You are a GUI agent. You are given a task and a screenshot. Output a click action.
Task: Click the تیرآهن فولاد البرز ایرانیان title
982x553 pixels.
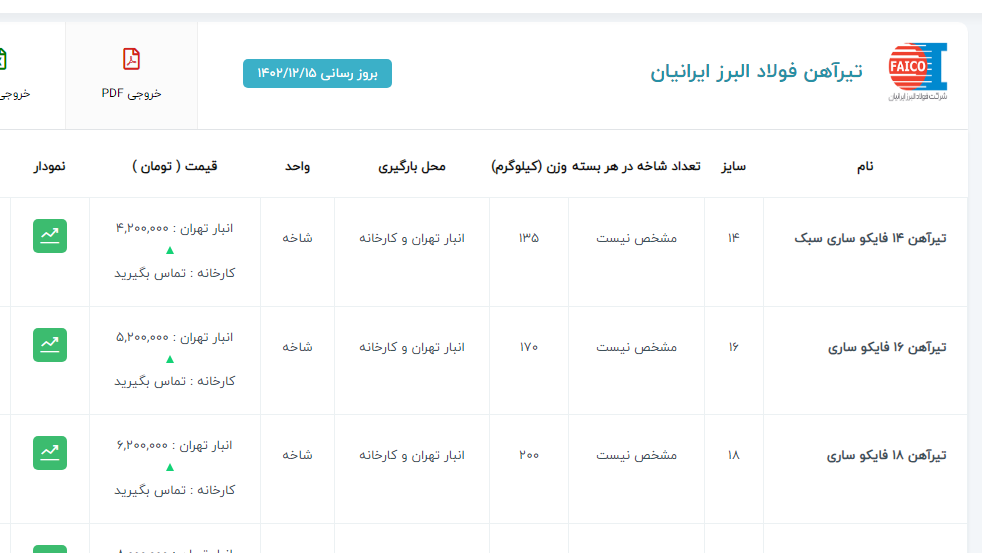tap(756, 73)
